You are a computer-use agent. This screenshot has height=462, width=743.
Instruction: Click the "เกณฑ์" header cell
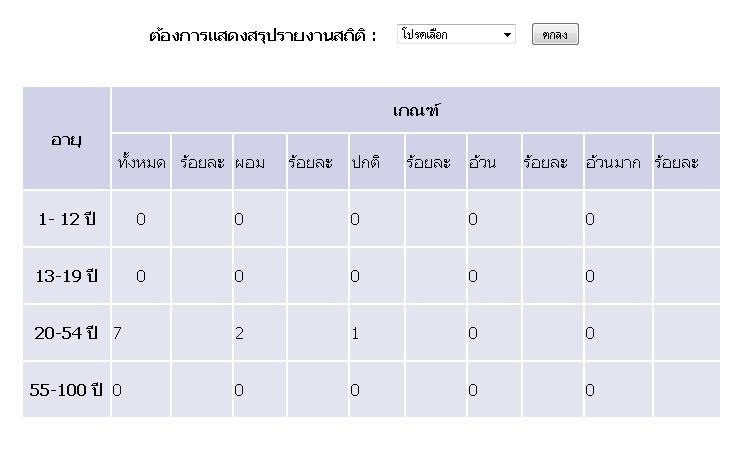pos(416,110)
